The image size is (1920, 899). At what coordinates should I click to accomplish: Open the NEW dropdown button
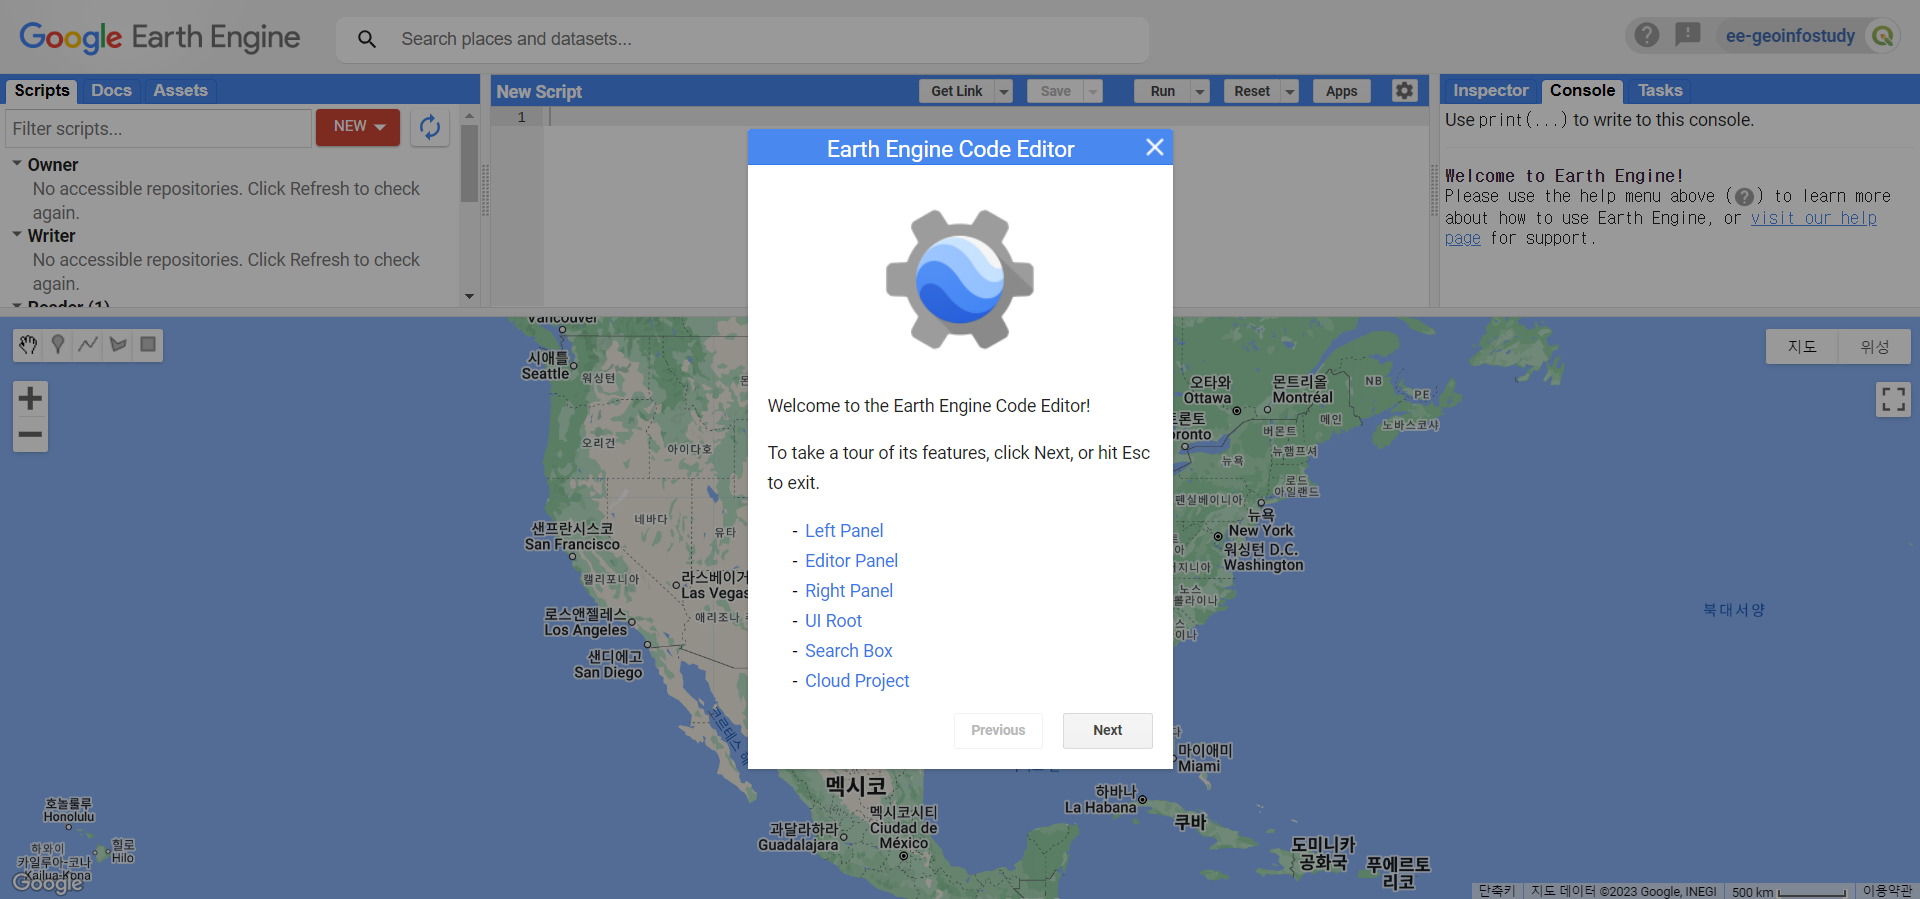click(x=358, y=127)
